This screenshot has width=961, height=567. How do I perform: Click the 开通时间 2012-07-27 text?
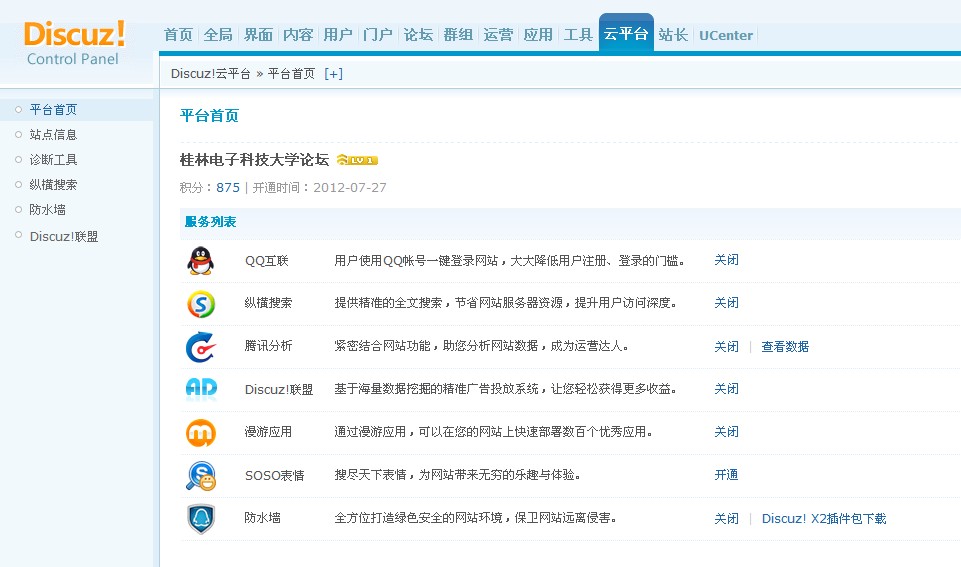click(x=319, y=188)
